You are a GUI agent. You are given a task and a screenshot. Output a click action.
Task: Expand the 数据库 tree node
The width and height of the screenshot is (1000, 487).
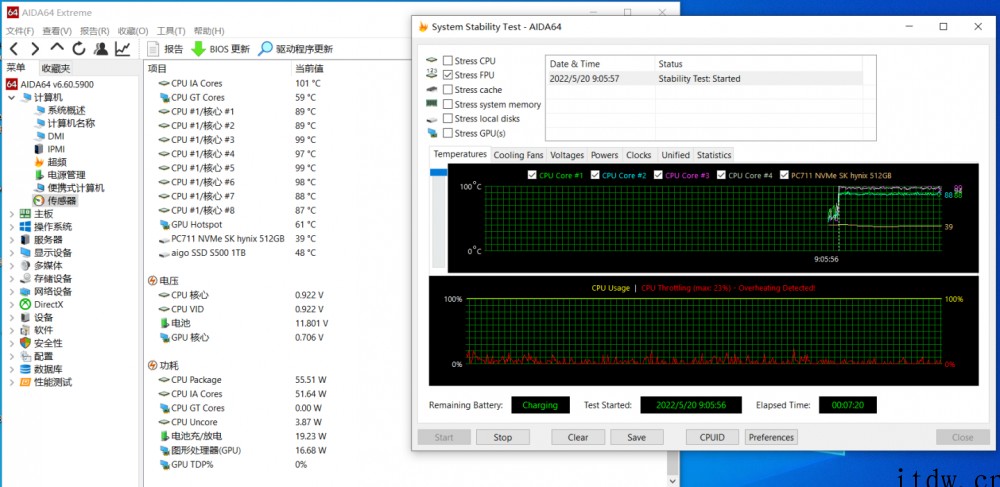(11, 369)
